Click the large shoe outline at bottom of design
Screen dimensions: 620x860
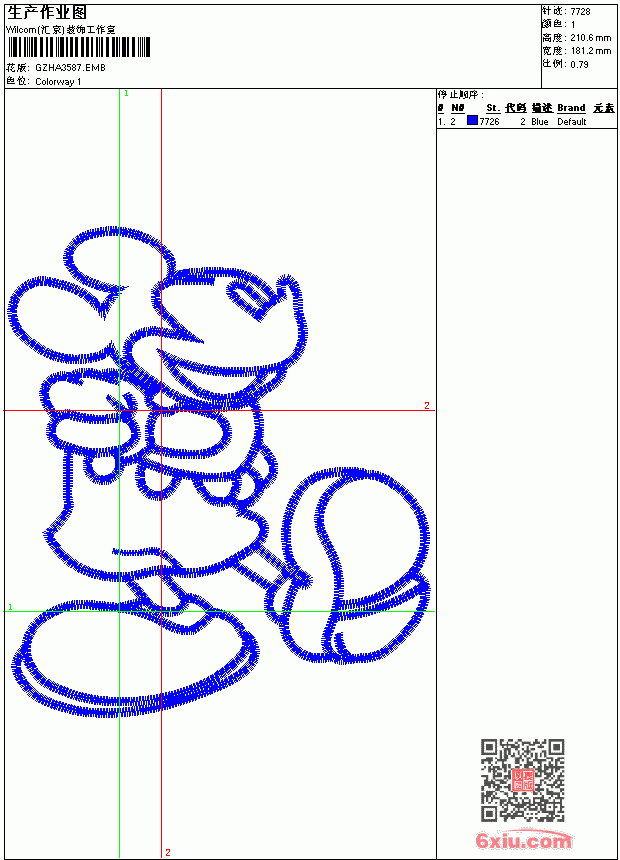(x=134, y=658)
